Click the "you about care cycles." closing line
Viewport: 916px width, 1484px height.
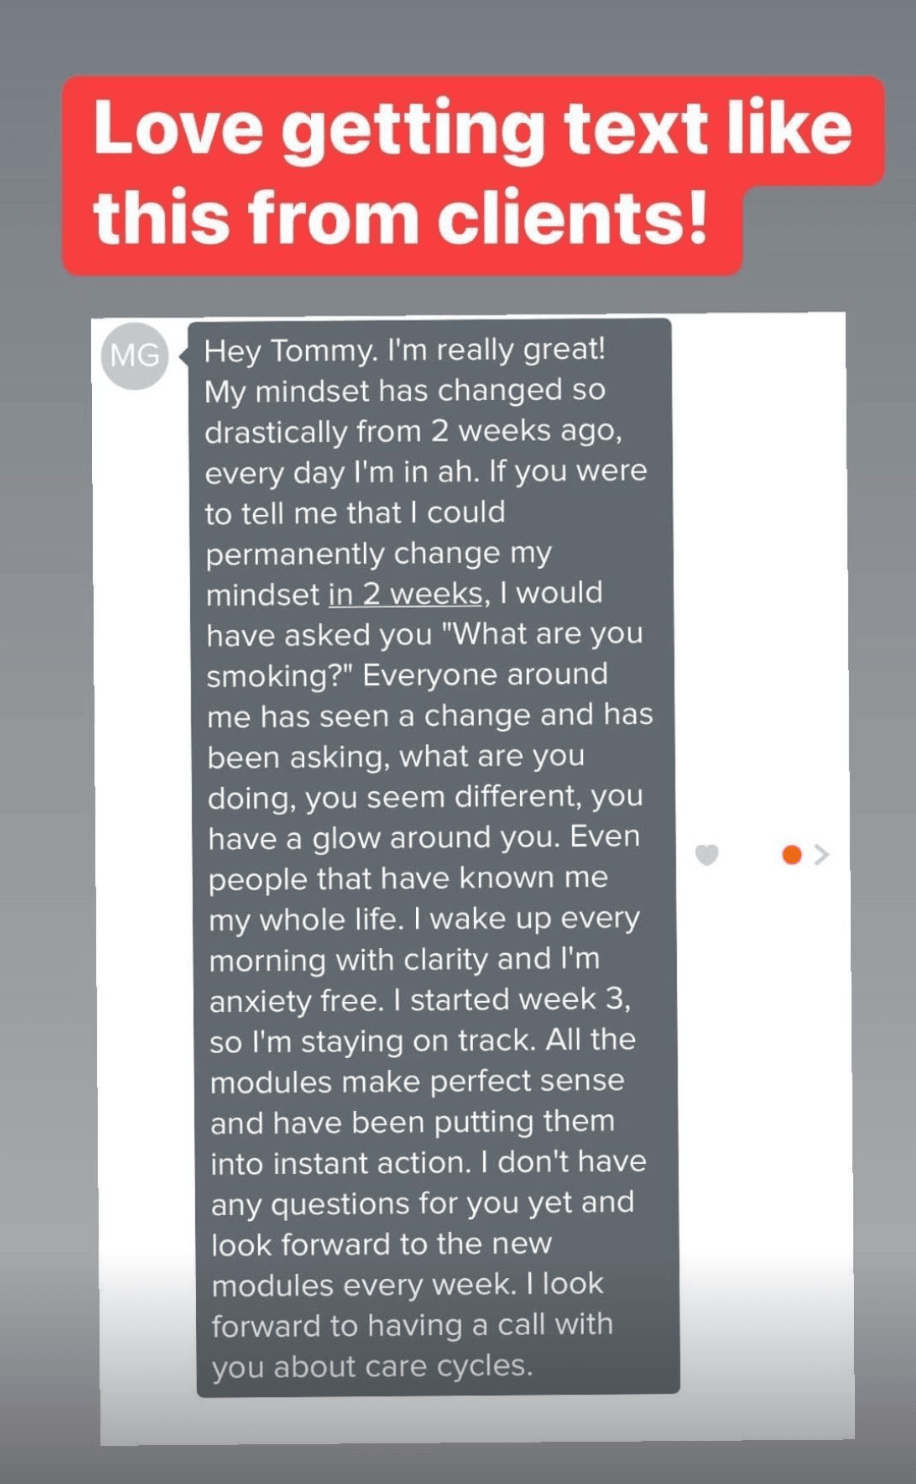[x=371, y=1366]
